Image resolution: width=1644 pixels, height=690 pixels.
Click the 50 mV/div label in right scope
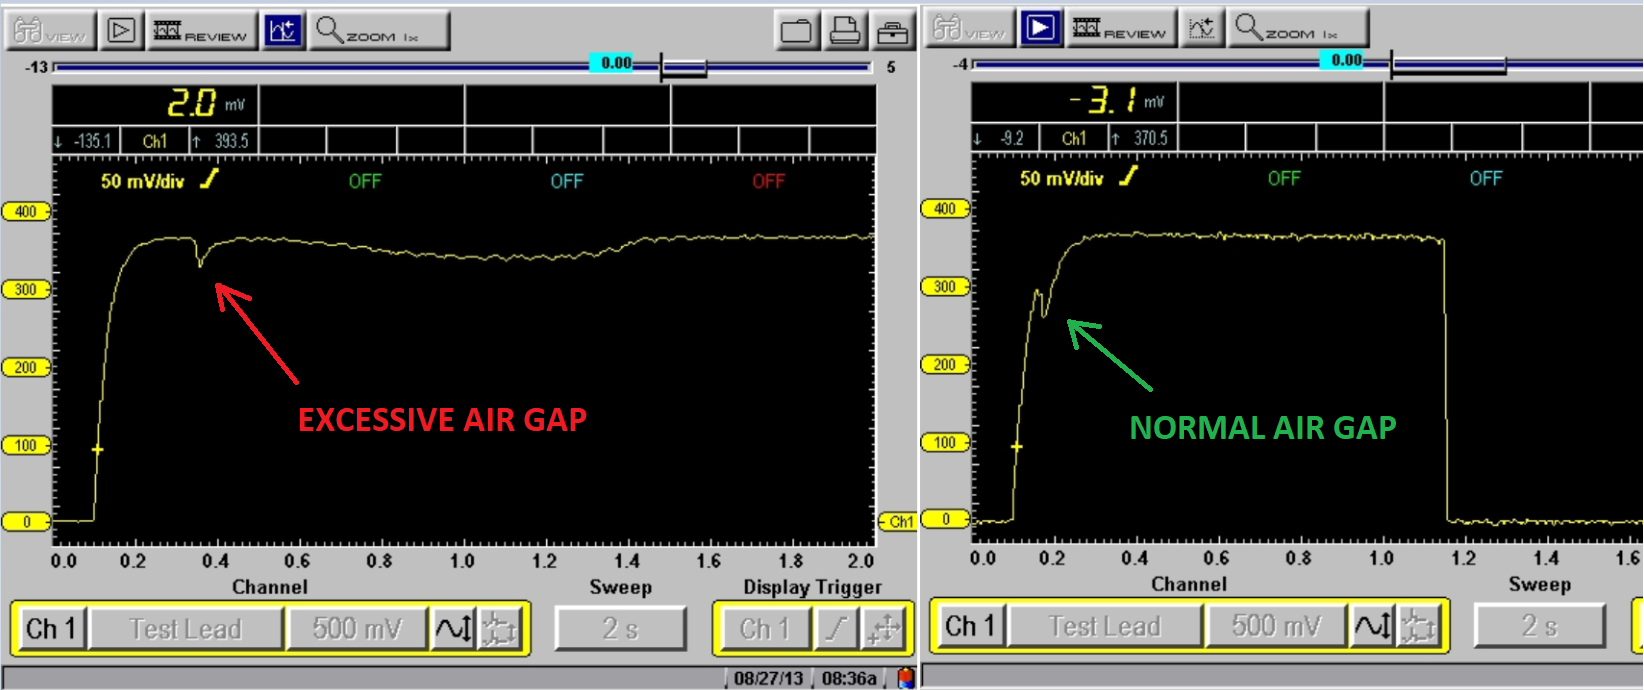click(x=1061, y=178)
